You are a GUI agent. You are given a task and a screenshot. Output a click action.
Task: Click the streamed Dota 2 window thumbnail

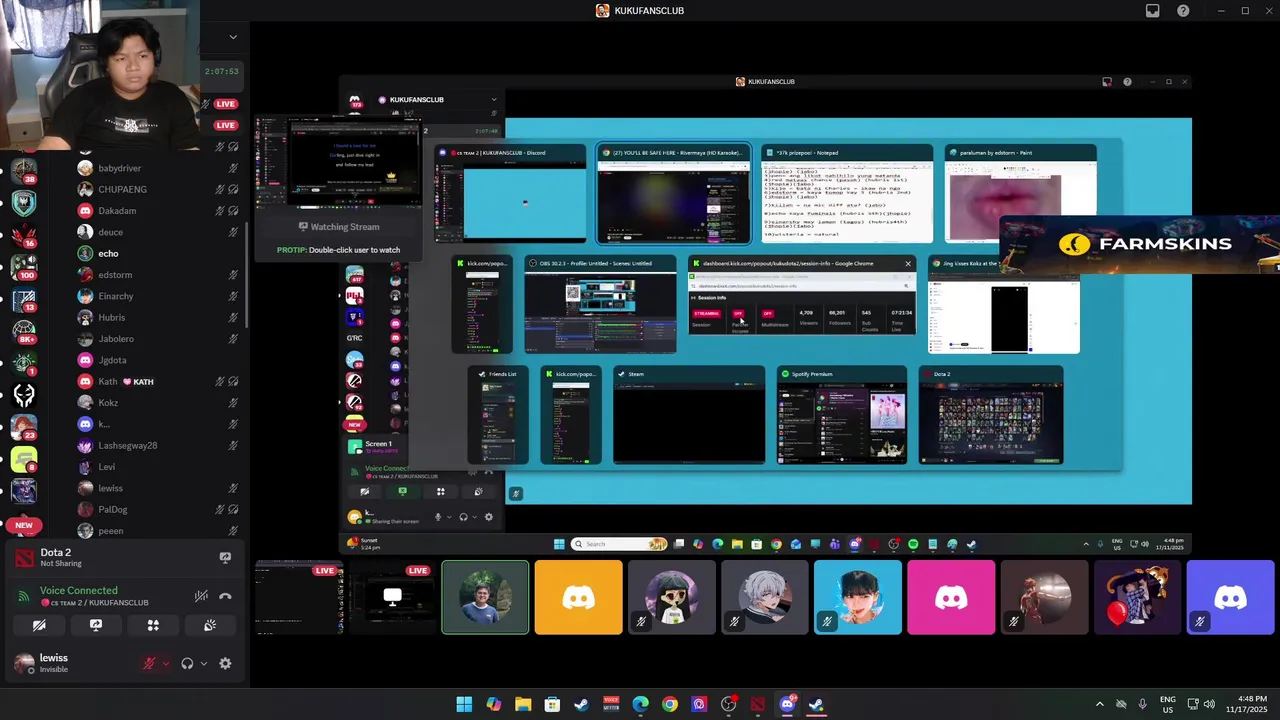point(991,415)
